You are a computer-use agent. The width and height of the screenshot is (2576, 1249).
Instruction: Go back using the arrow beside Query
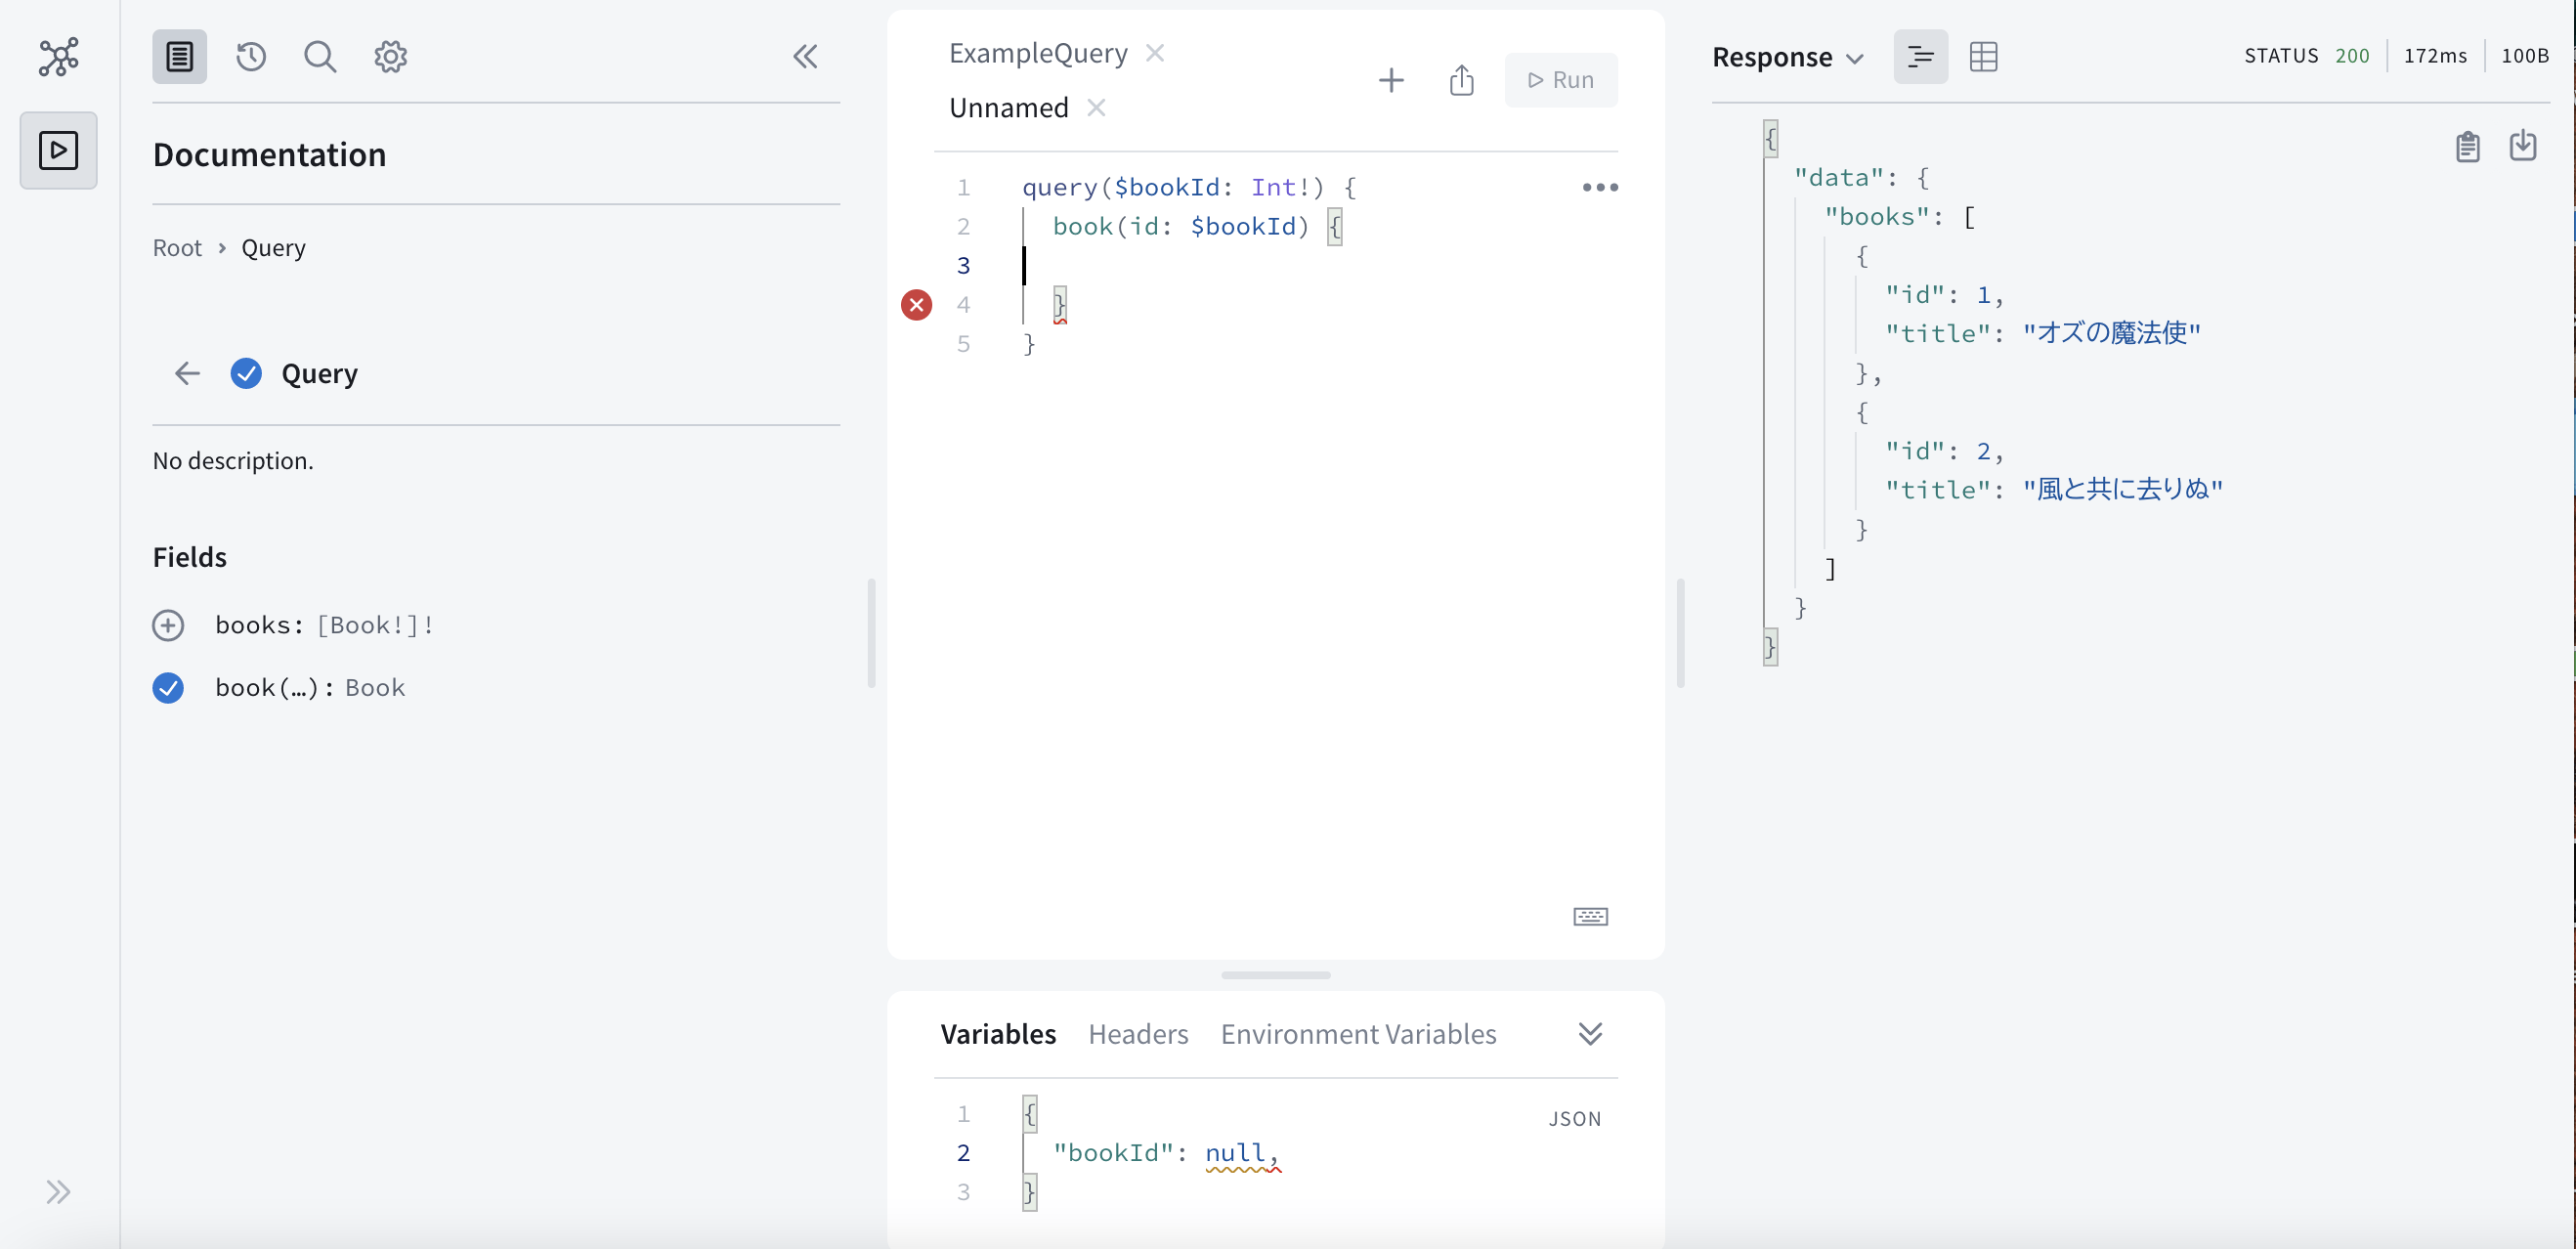[x=187, y=373]
